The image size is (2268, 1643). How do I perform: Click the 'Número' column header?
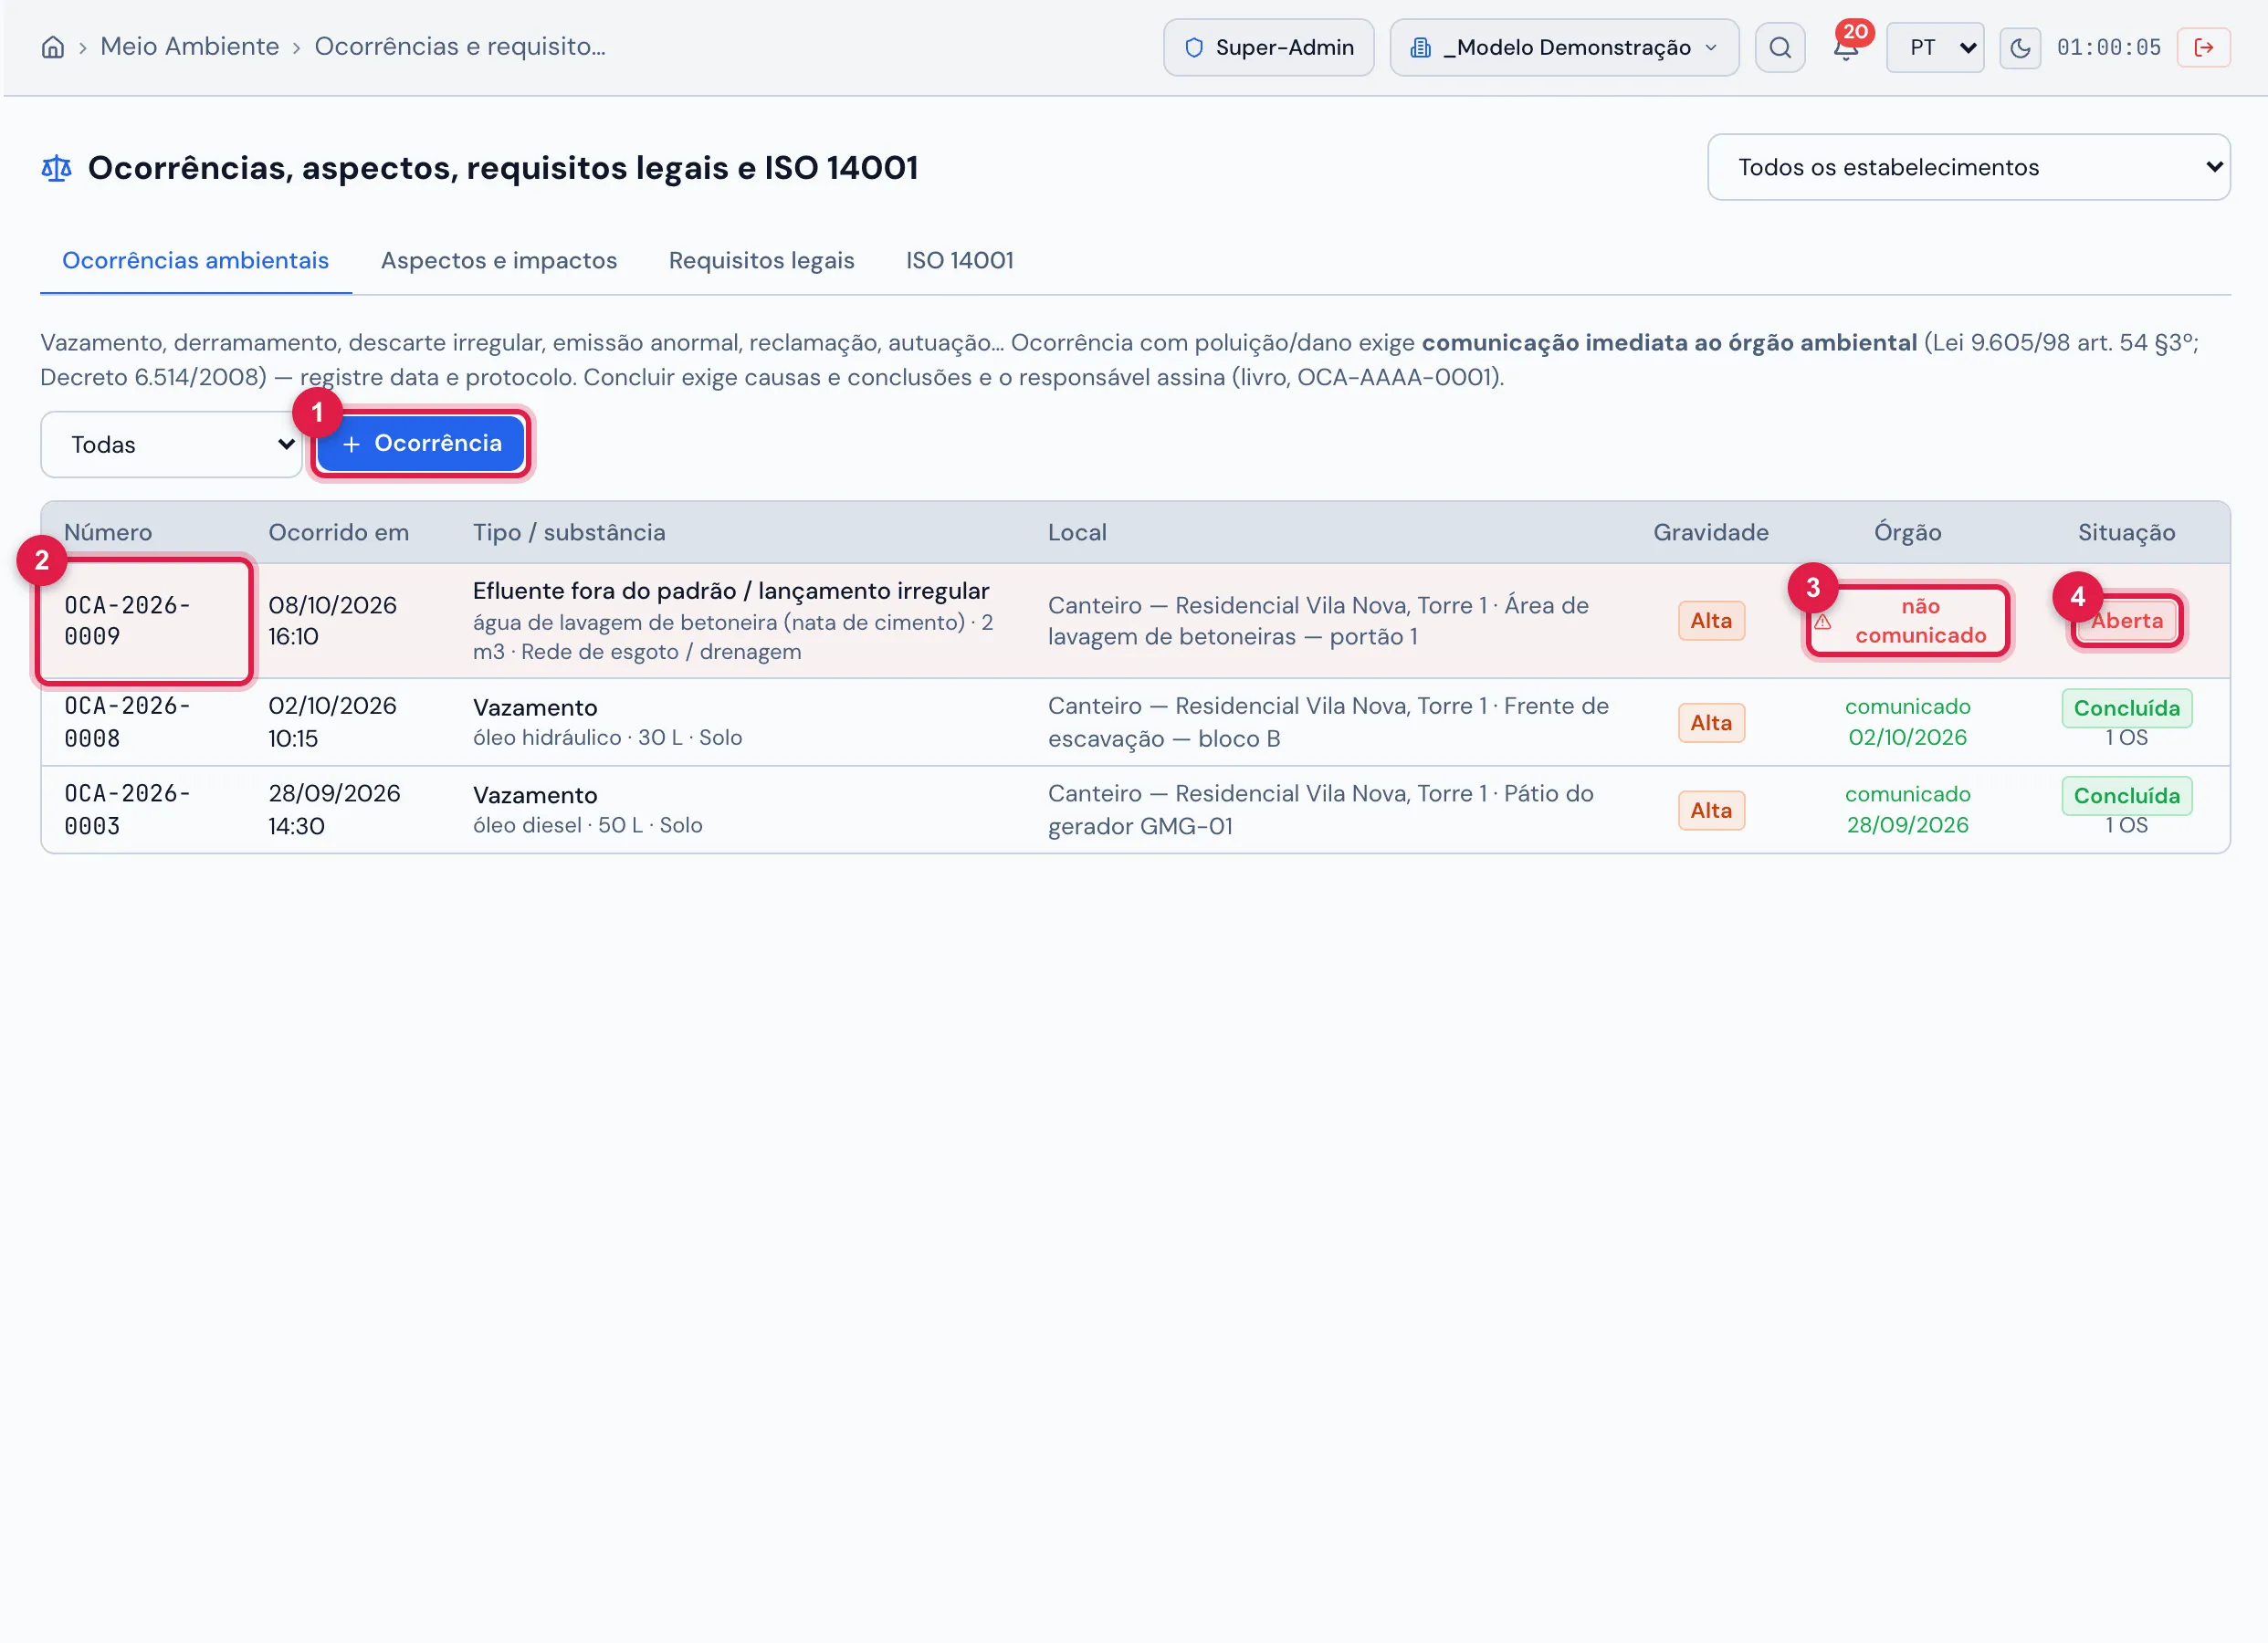click(108, 532)
